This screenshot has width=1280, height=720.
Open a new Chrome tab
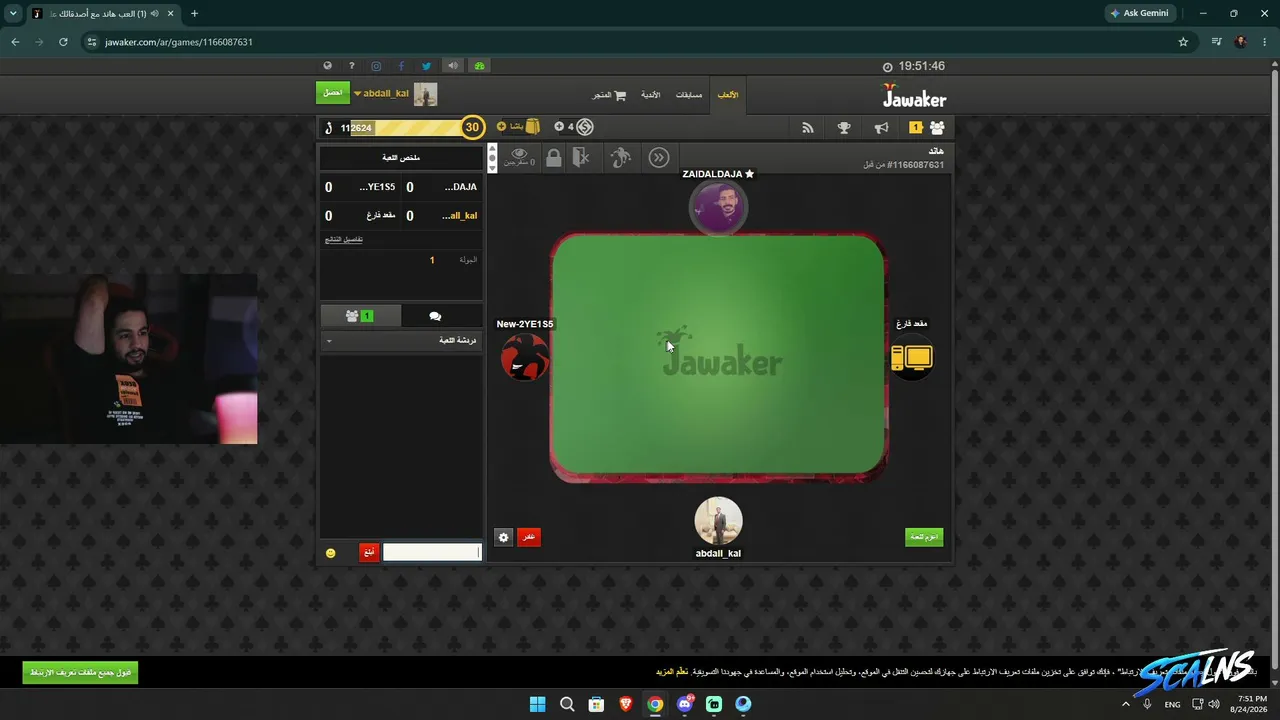194,14
